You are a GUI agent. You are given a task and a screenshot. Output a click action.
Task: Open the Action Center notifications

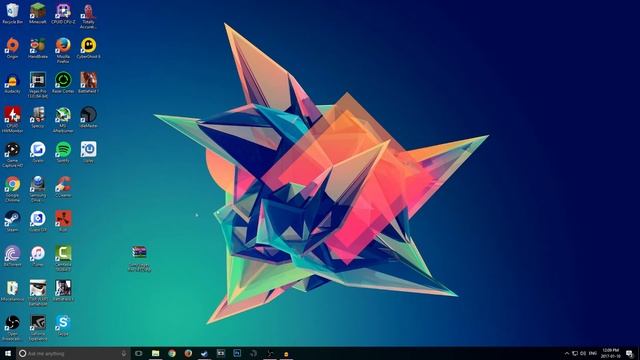pyautogui.click(x=630, y=353)
